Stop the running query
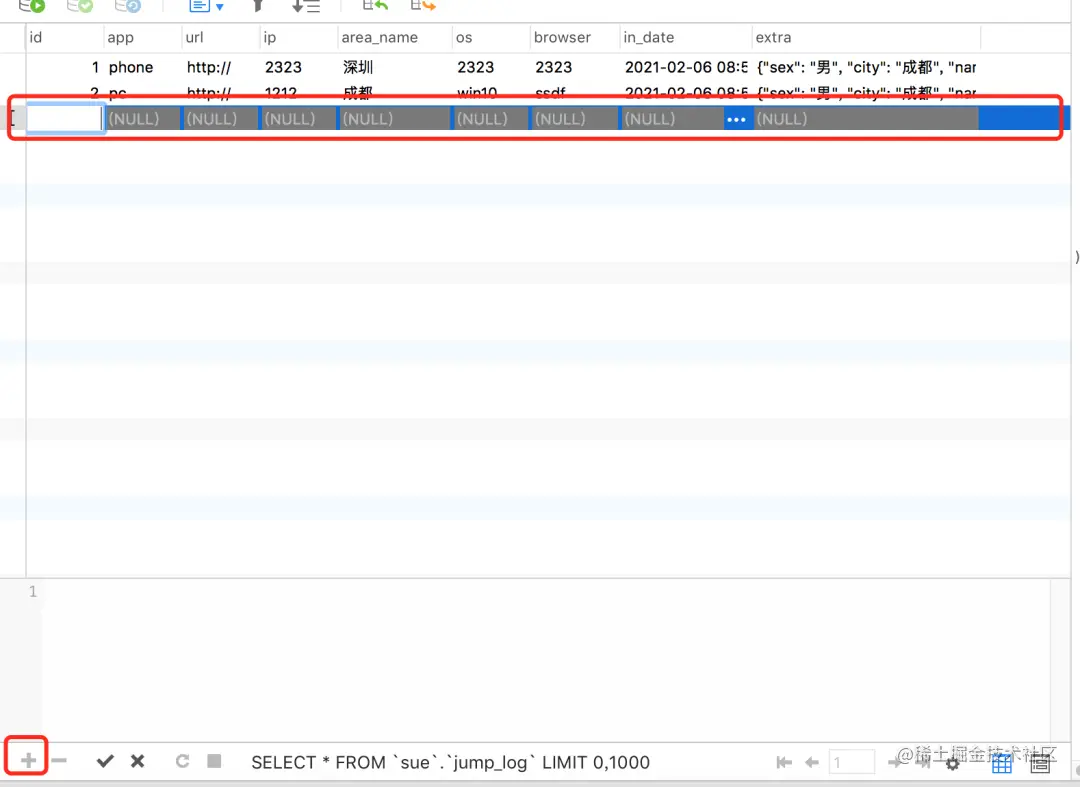This screenshot has width=1080, height=787. click(x=214, y=761)
